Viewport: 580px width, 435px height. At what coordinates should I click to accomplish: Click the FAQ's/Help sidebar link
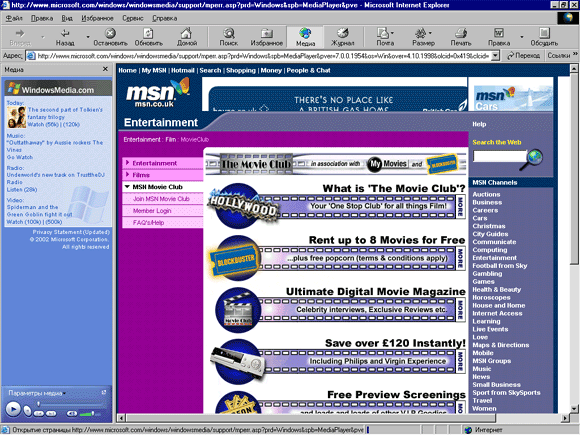(148, 222)
